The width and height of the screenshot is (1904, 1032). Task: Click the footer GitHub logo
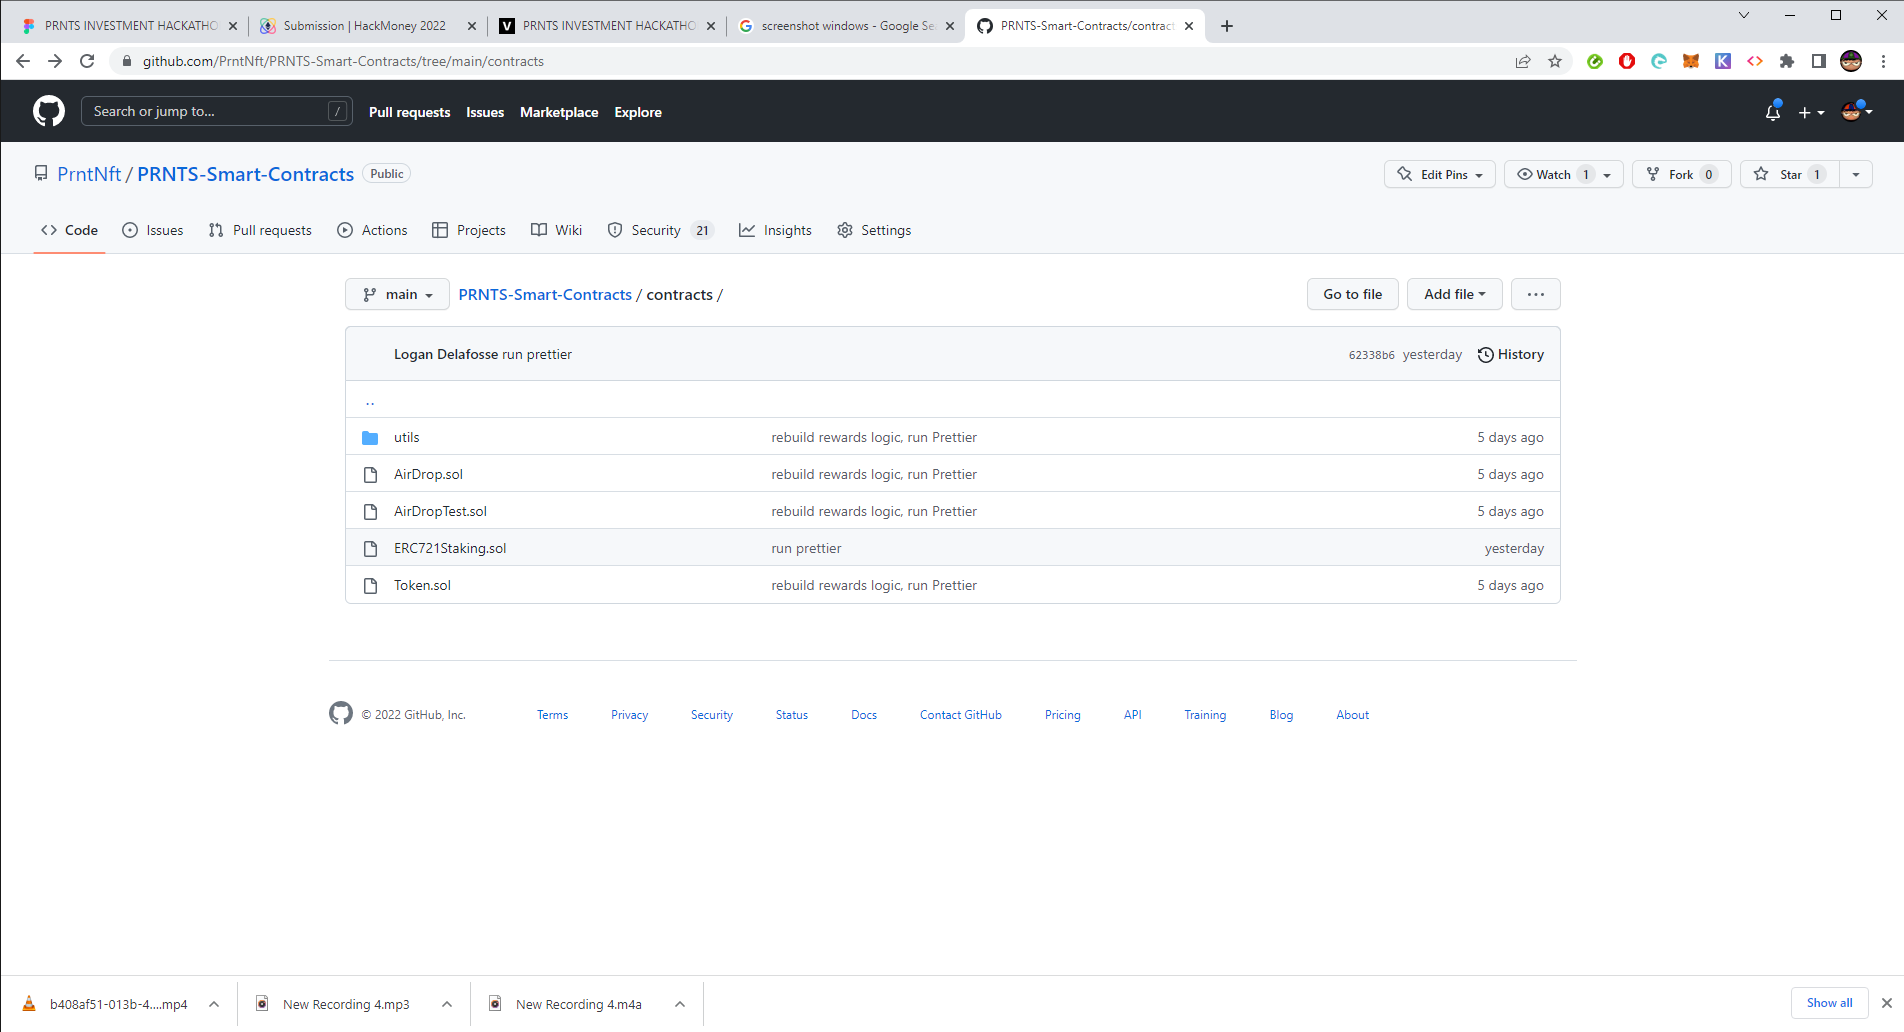tap(341, 713)
